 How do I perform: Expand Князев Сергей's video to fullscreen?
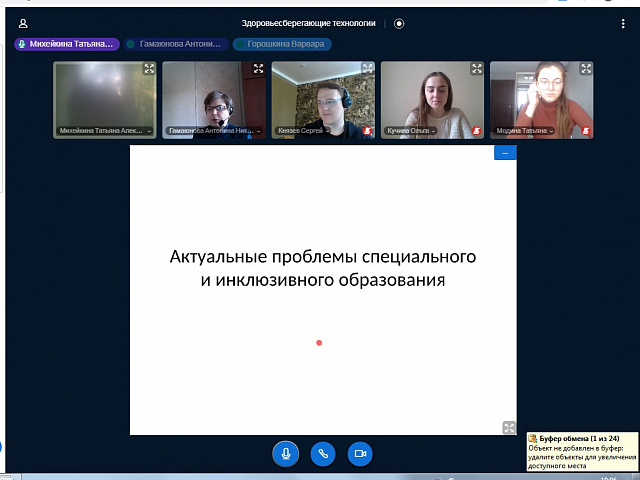point(367,69)
